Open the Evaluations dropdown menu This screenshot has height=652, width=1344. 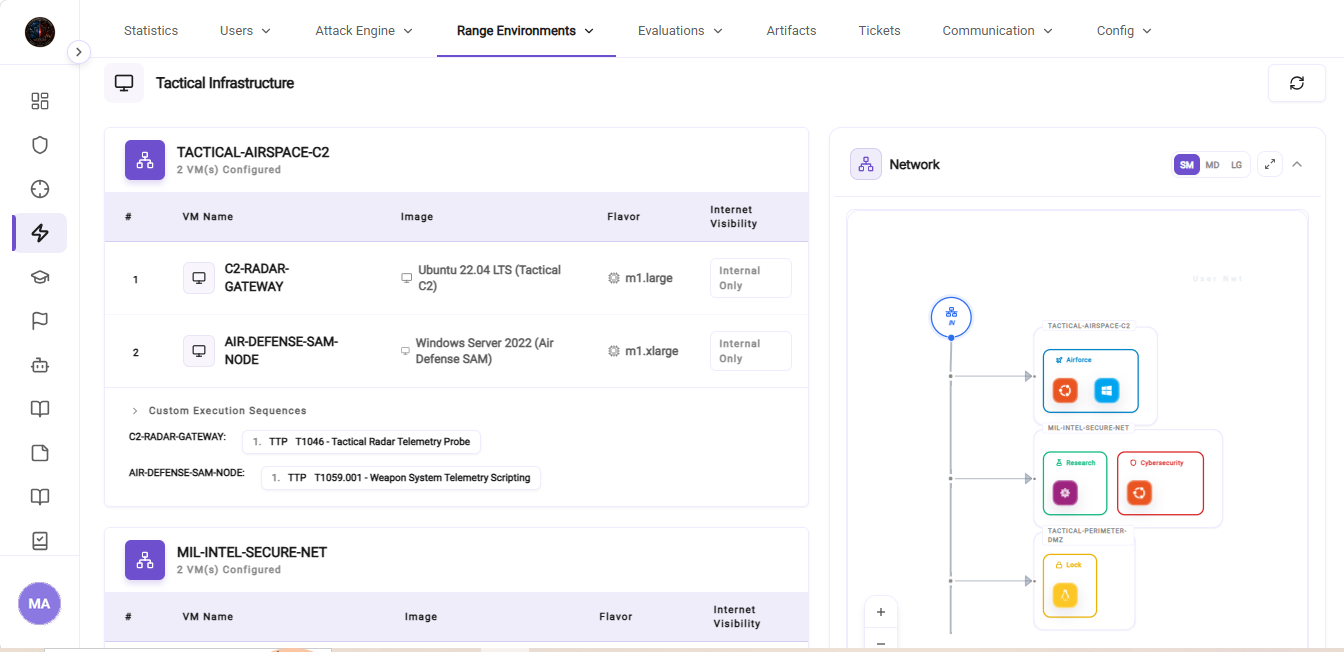tap(681, 31)
